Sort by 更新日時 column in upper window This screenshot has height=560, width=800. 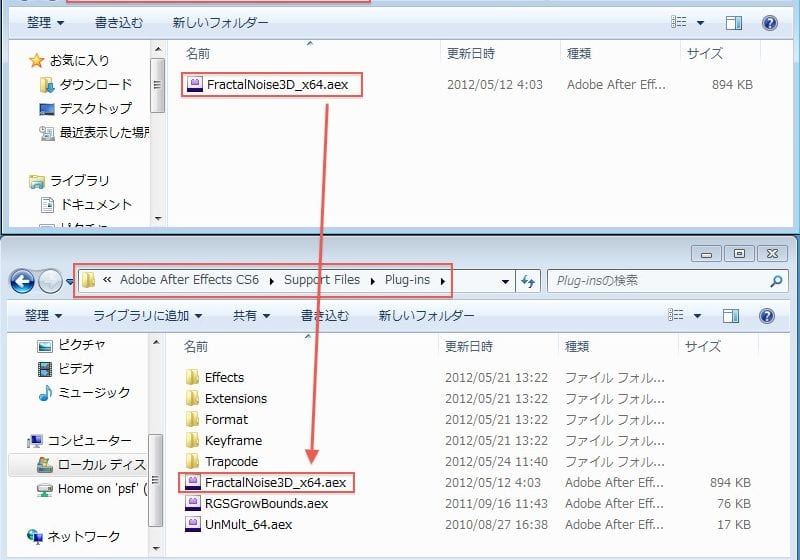click(471, 54)
